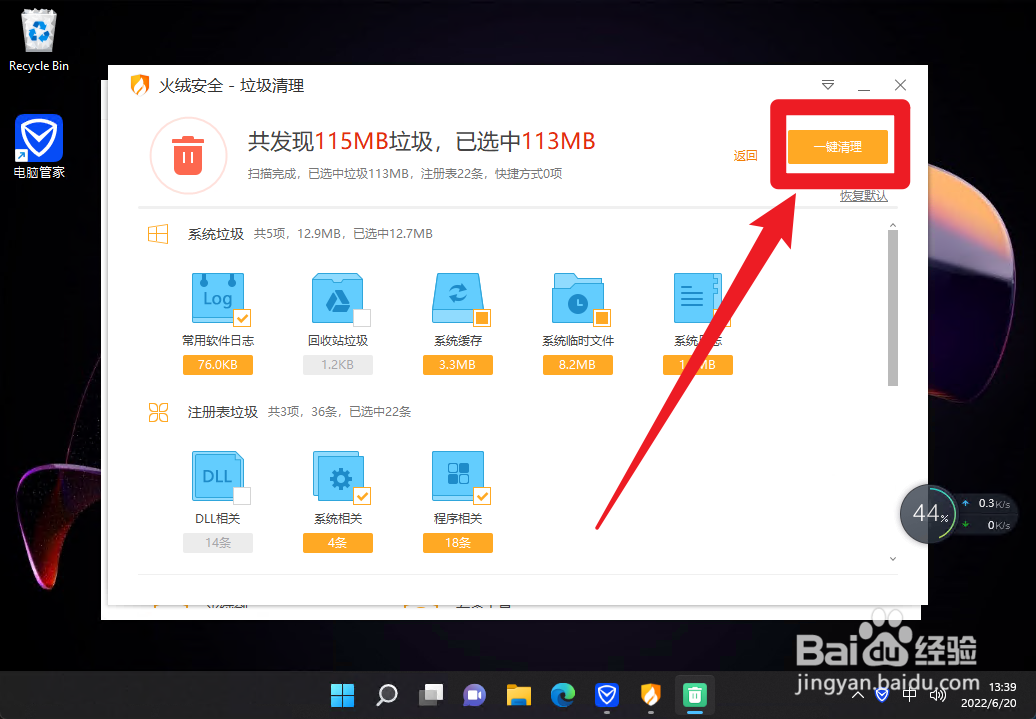The width and height of the screenshot is (1036, 719).
Task: Click the scrollbar up arrow
Action: pos(893,225)
